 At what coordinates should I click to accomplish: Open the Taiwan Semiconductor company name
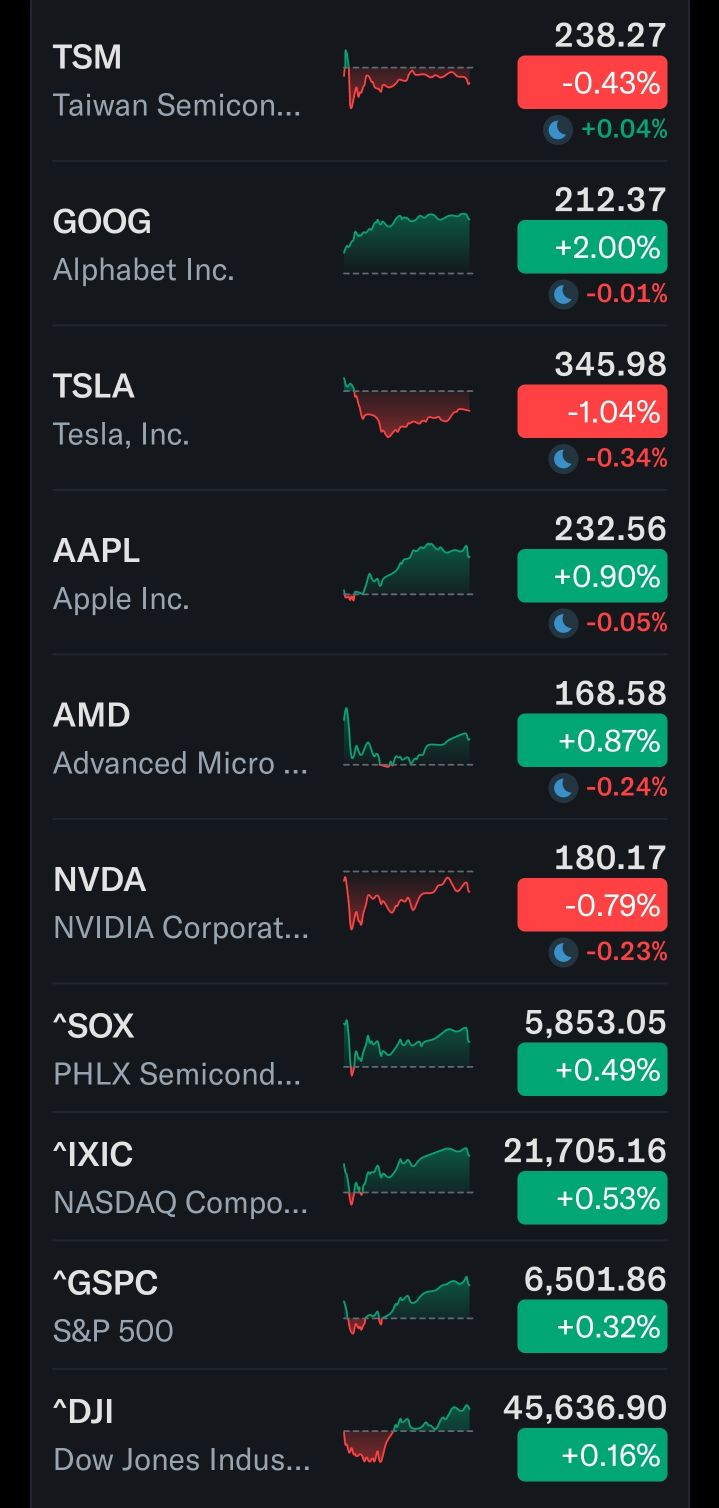(x=176, y=105)
